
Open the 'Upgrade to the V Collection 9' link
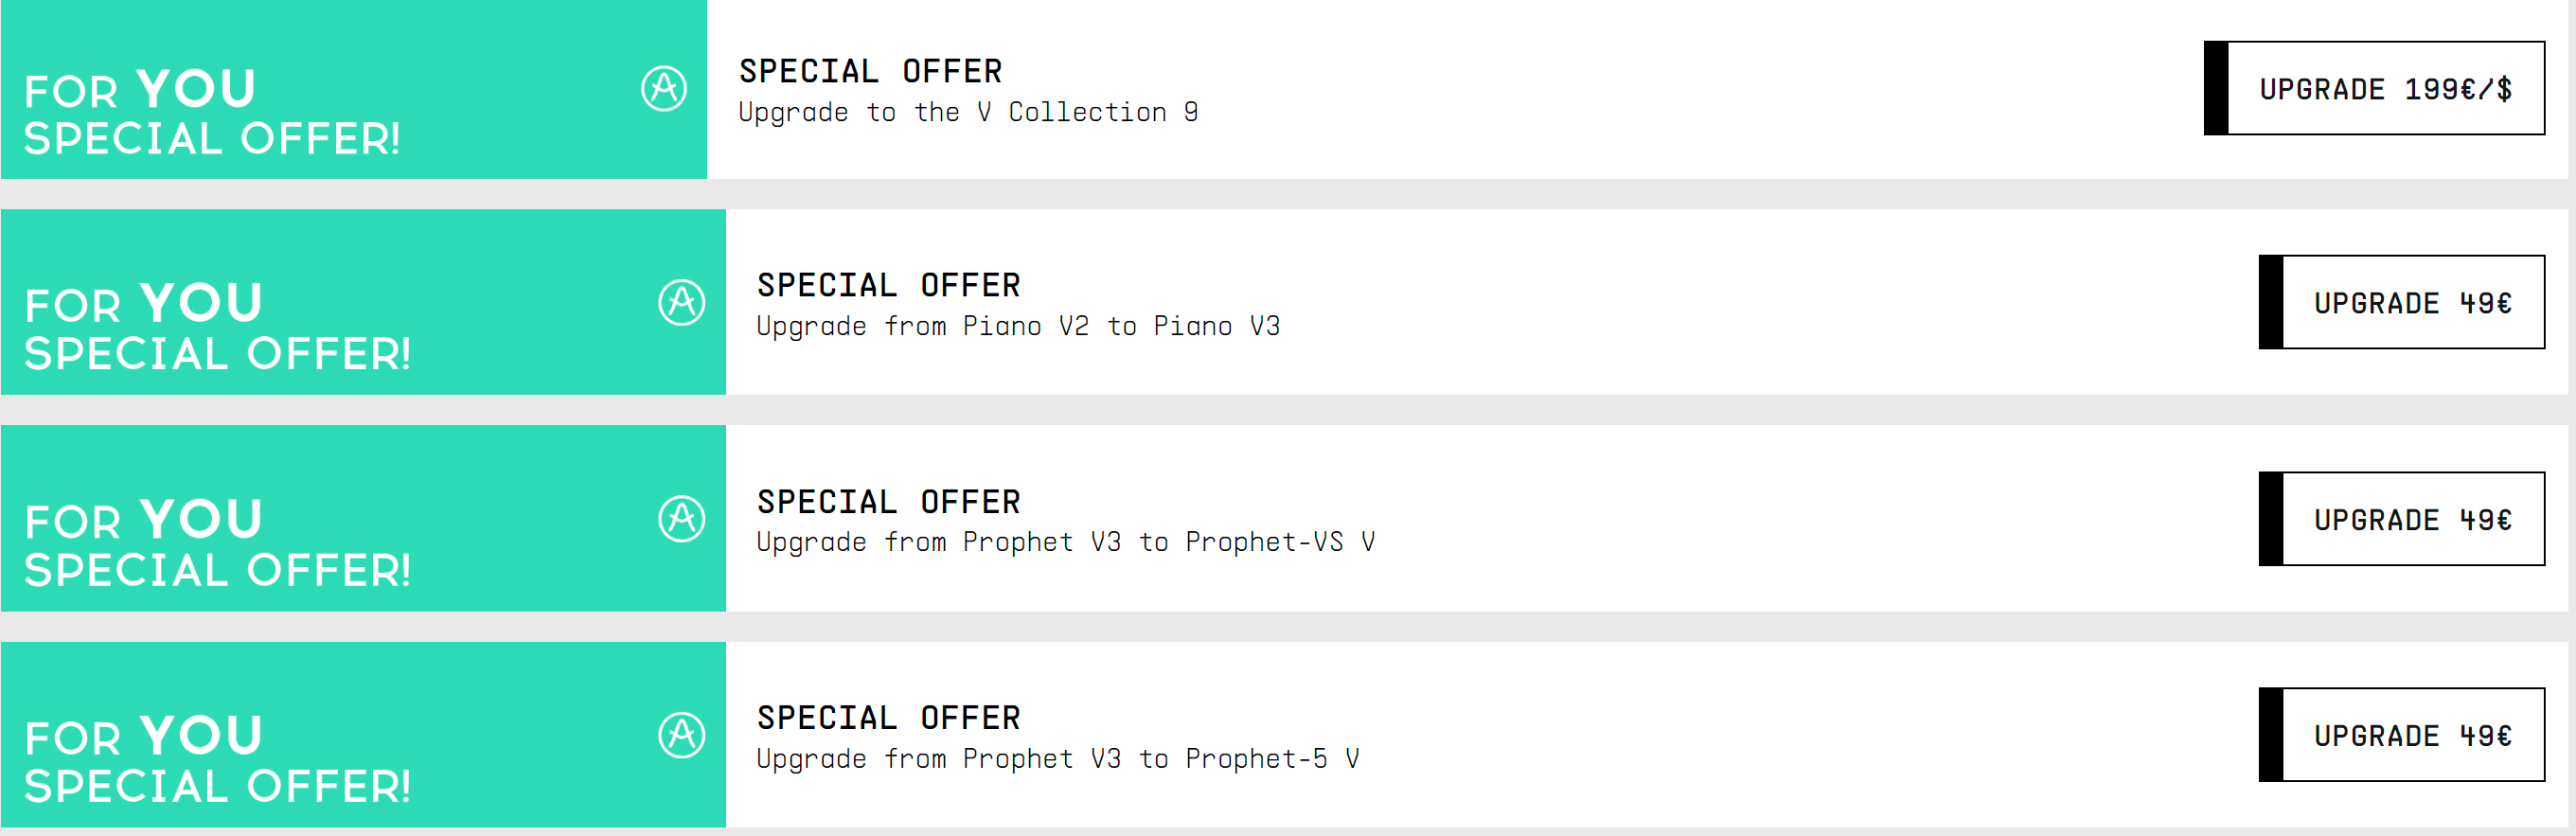point(968,112)
